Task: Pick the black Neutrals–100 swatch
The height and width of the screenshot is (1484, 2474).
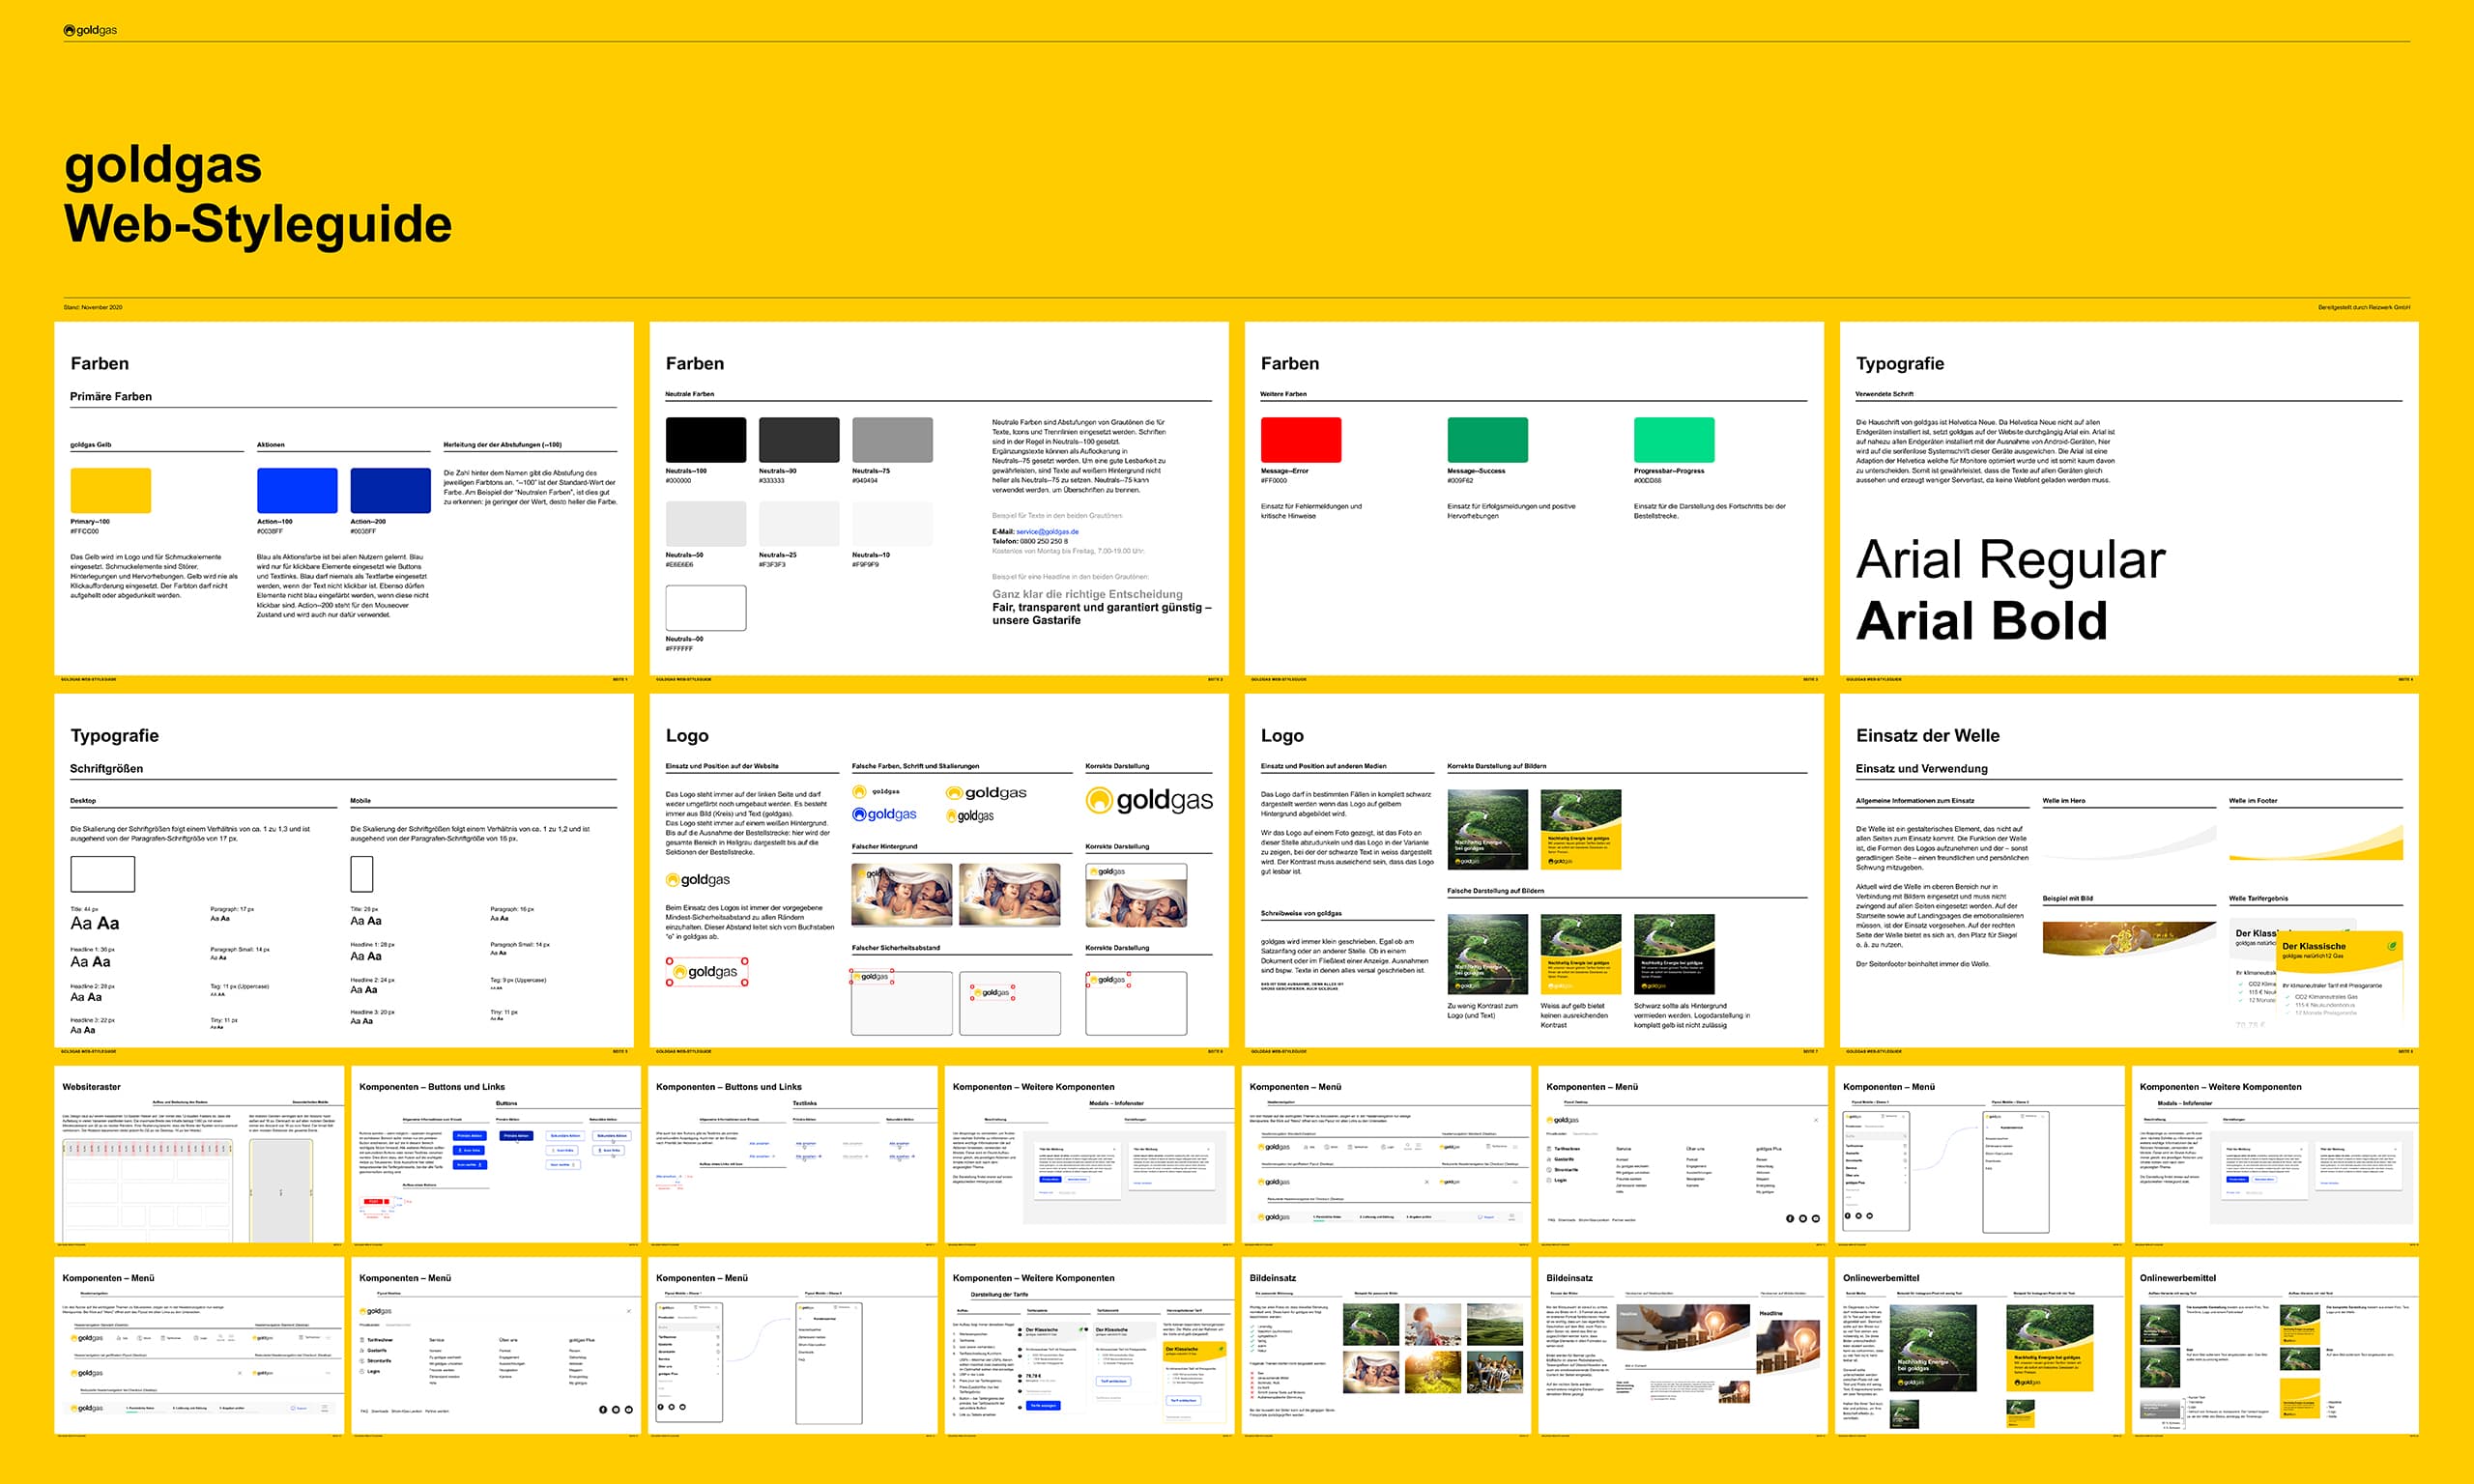Action: point(706,440)
